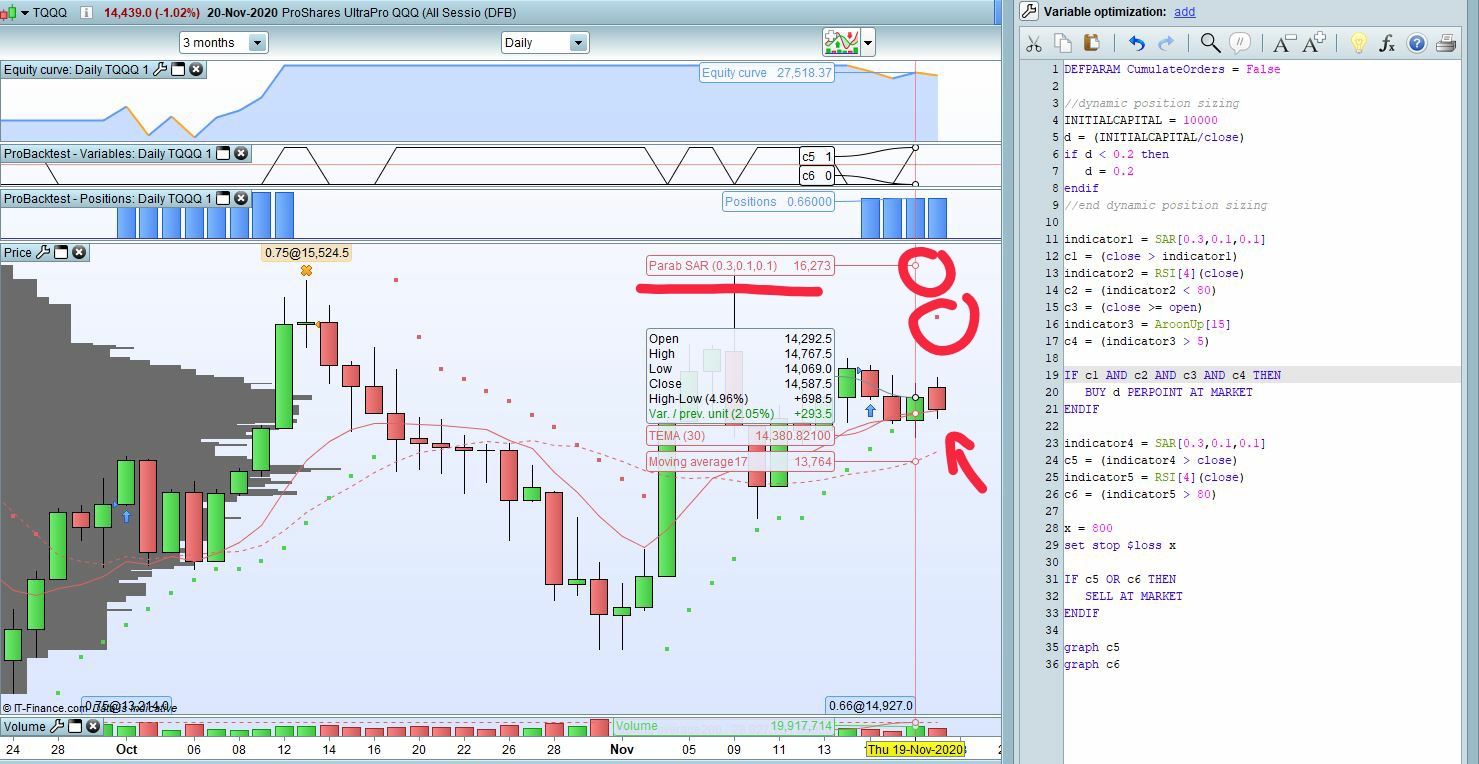Click the orange X exit marker
The width and height of the screenshot is (1479, 764).
(306, 271)
